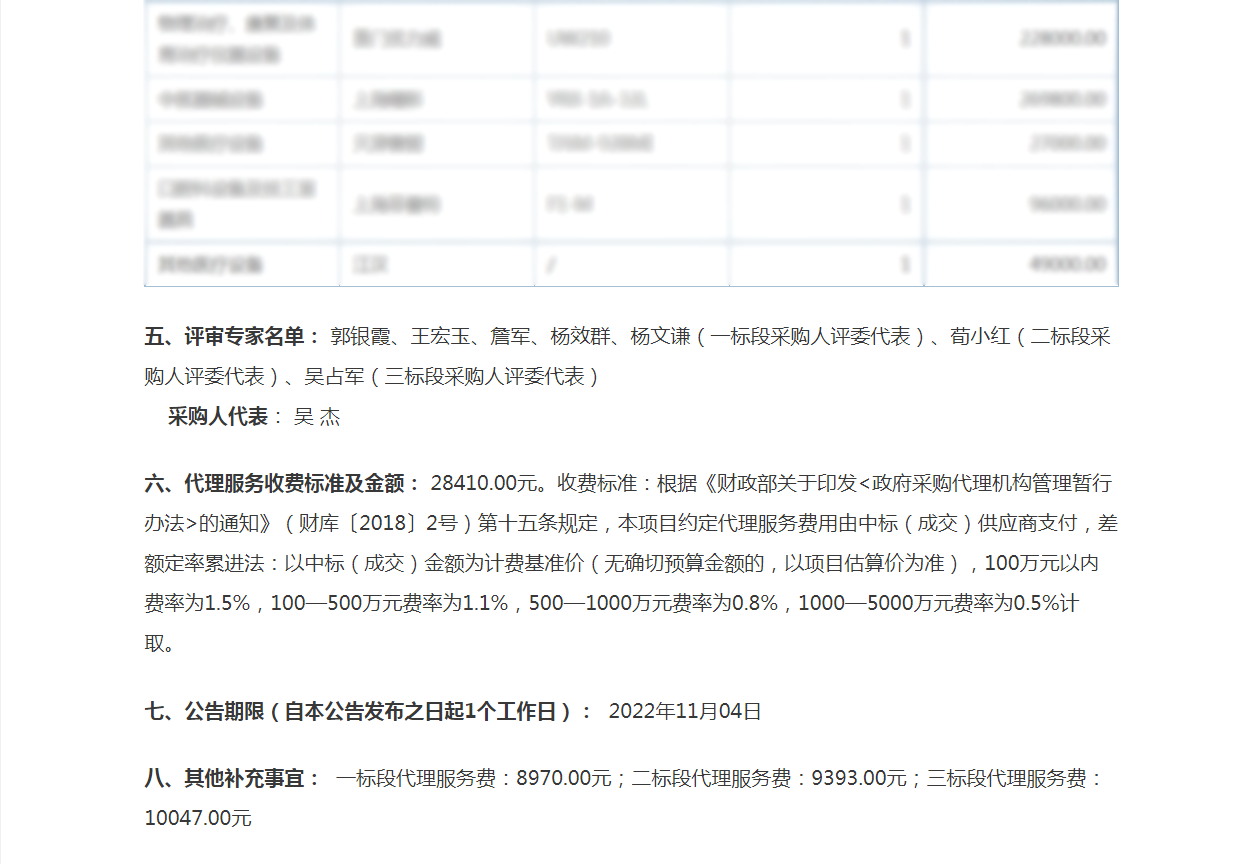This screenshot has width=1249, height=864.
Task: Select the purchaser representative name 吴 杰
Action: click(317, 417)
